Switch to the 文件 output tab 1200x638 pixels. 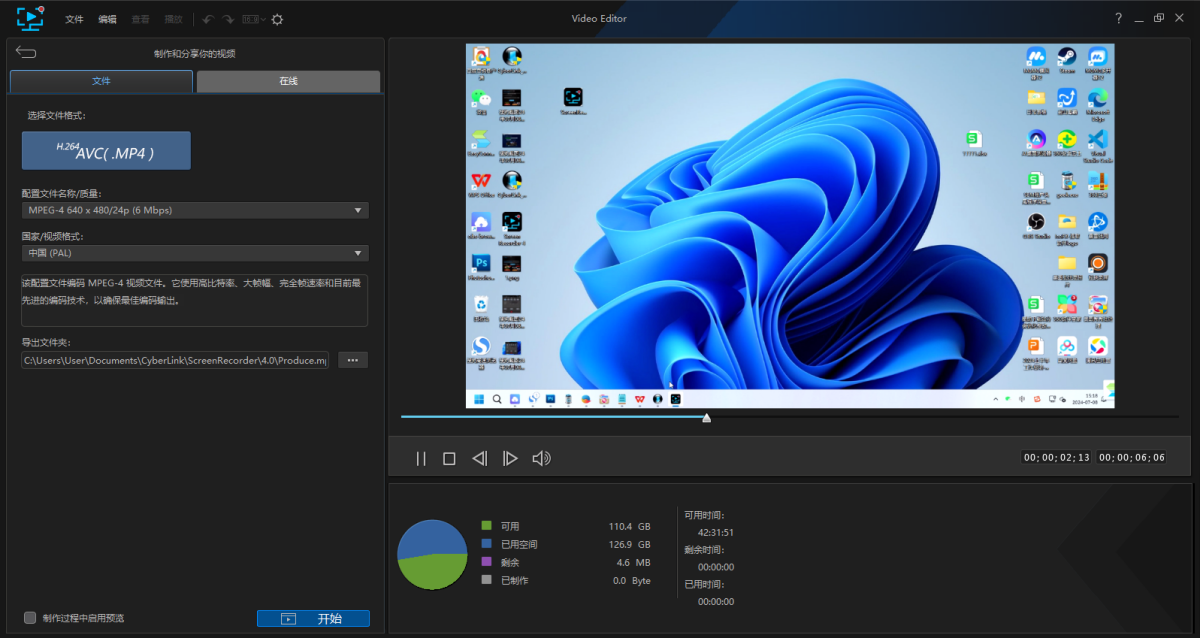tap(101, 81)
